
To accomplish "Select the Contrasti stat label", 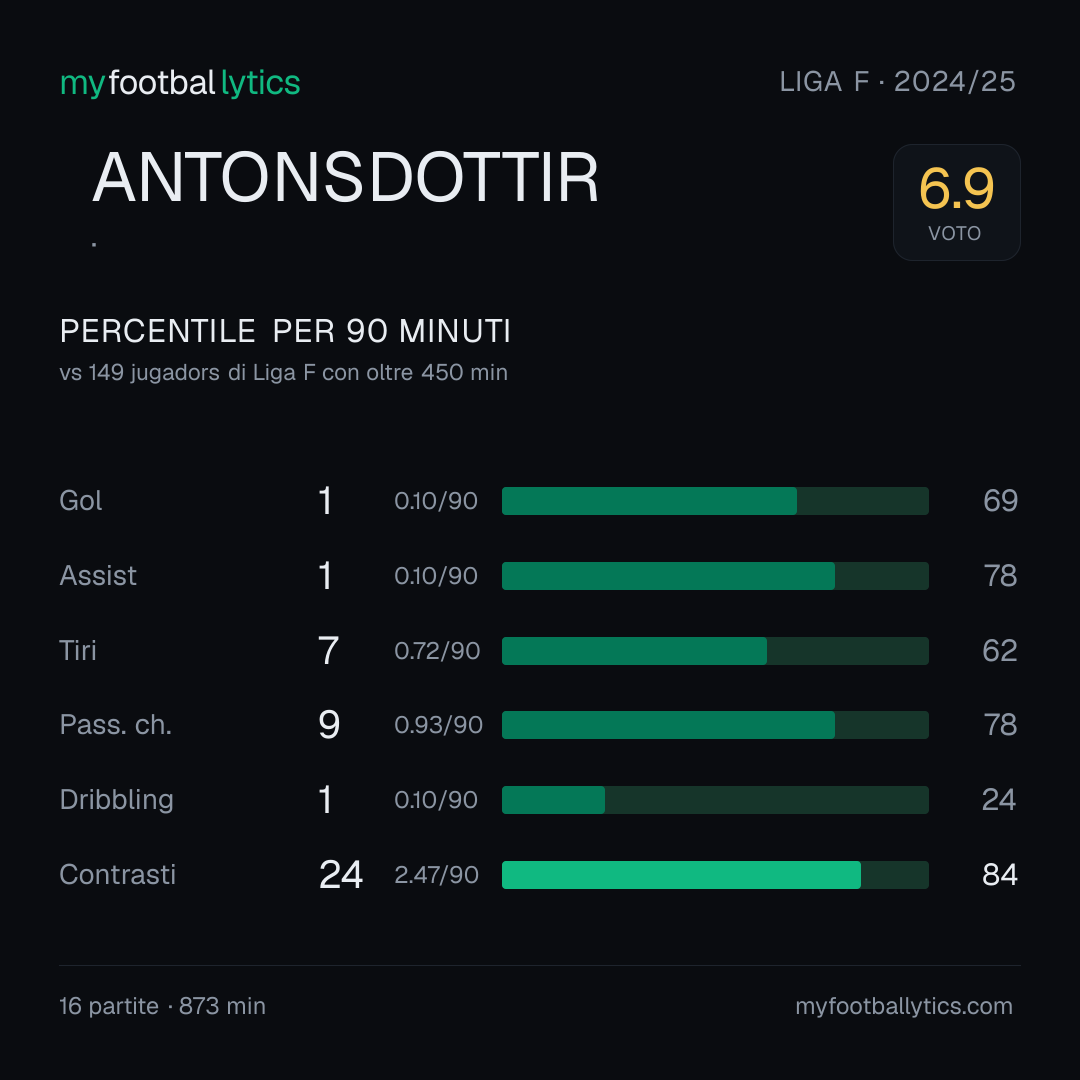I will click(118, 875).
